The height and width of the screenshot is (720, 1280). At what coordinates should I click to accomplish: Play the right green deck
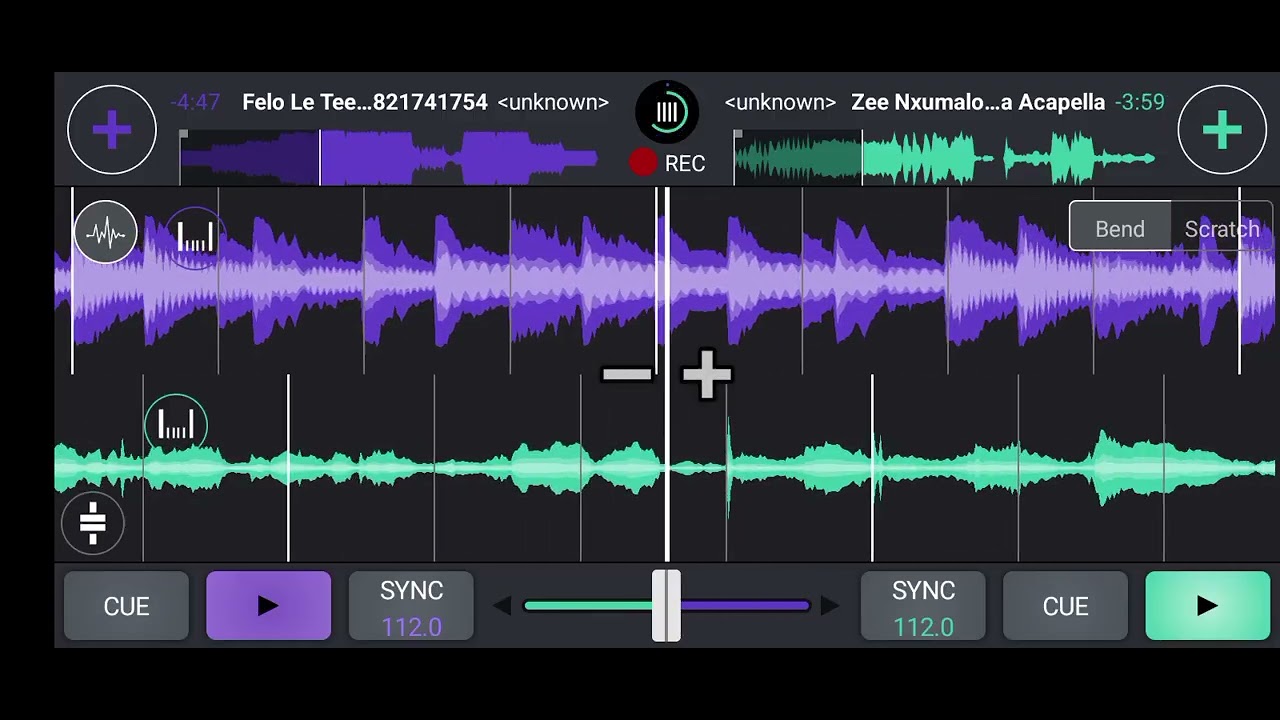click(1207, 606)
